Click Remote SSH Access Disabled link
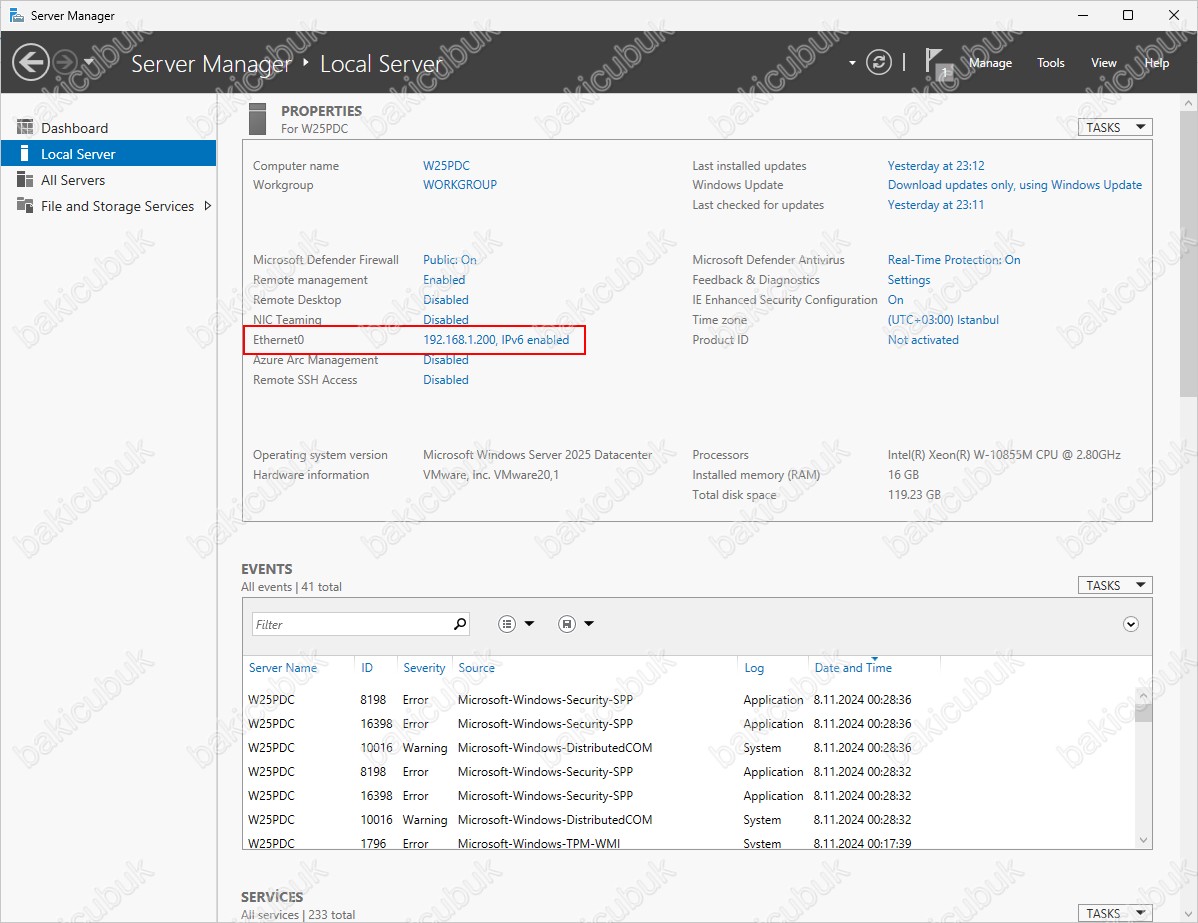This screenshot has height=923, width=1198. tap(446, 380)
